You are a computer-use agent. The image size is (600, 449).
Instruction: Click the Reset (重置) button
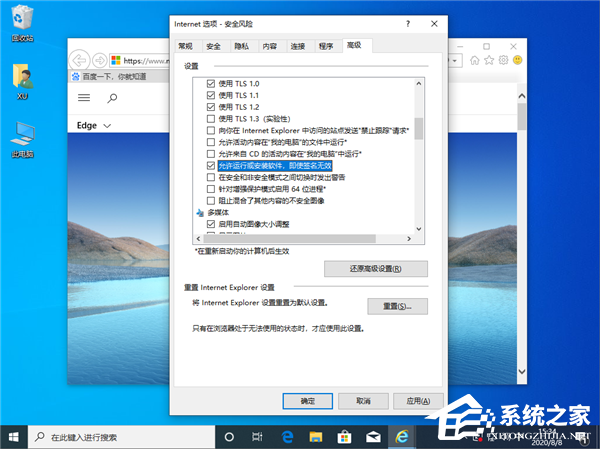point(398,306)
